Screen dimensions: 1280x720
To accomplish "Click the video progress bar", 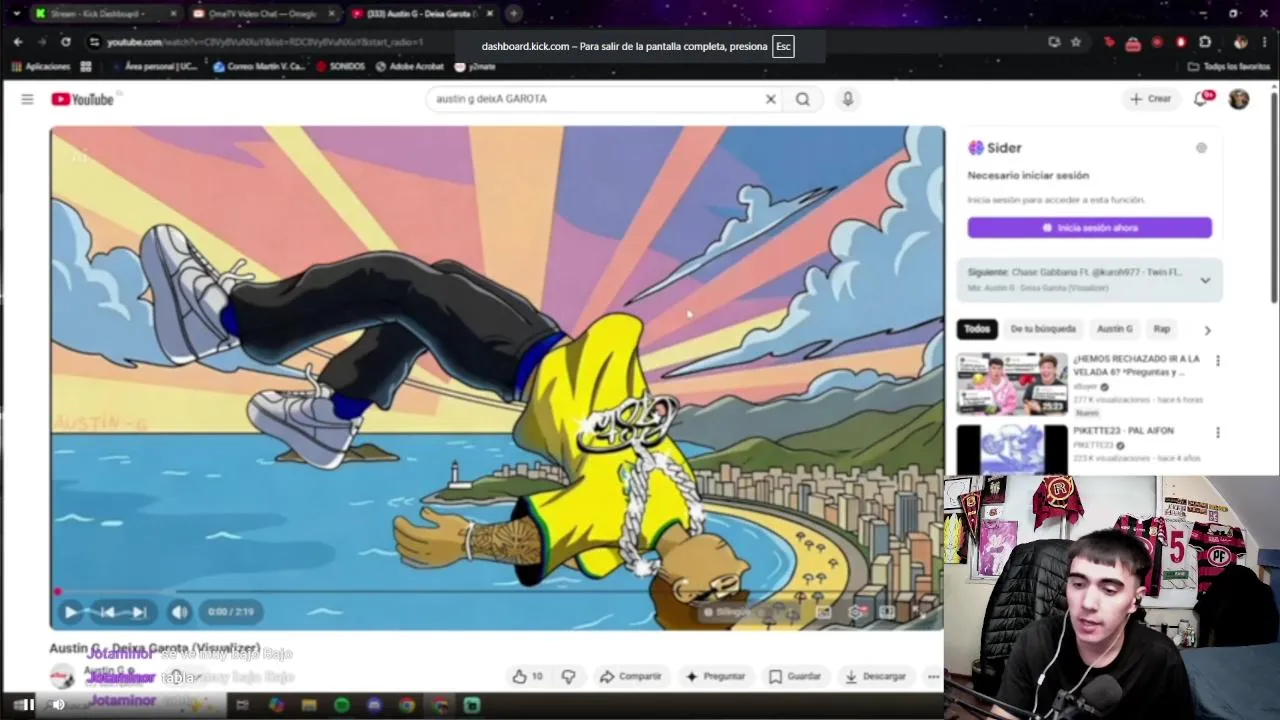I will [497, 592].
